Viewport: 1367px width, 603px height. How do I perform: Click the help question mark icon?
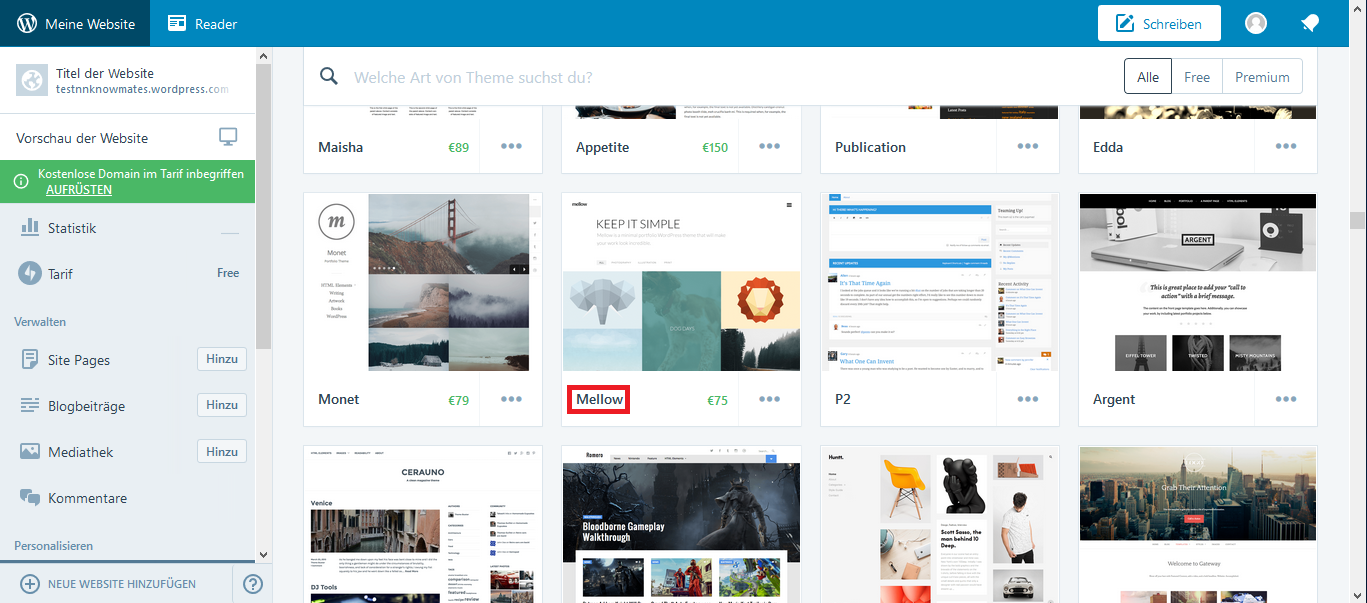[x=253, y=583]
